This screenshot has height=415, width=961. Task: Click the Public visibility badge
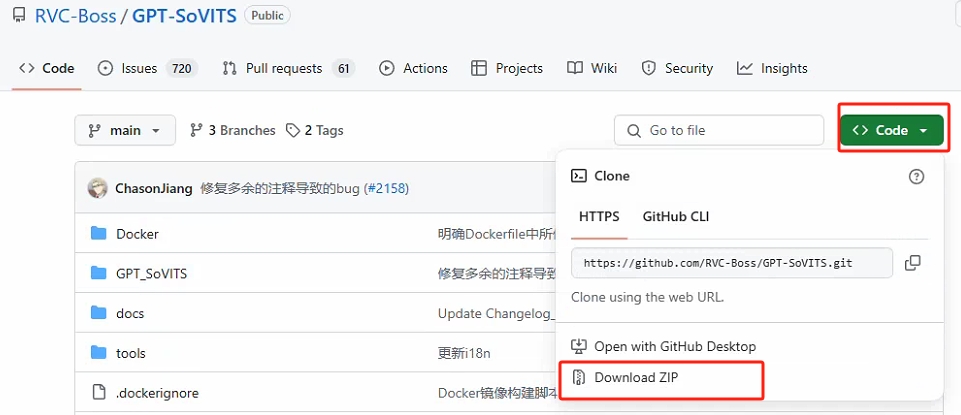[x=267, y=16]
